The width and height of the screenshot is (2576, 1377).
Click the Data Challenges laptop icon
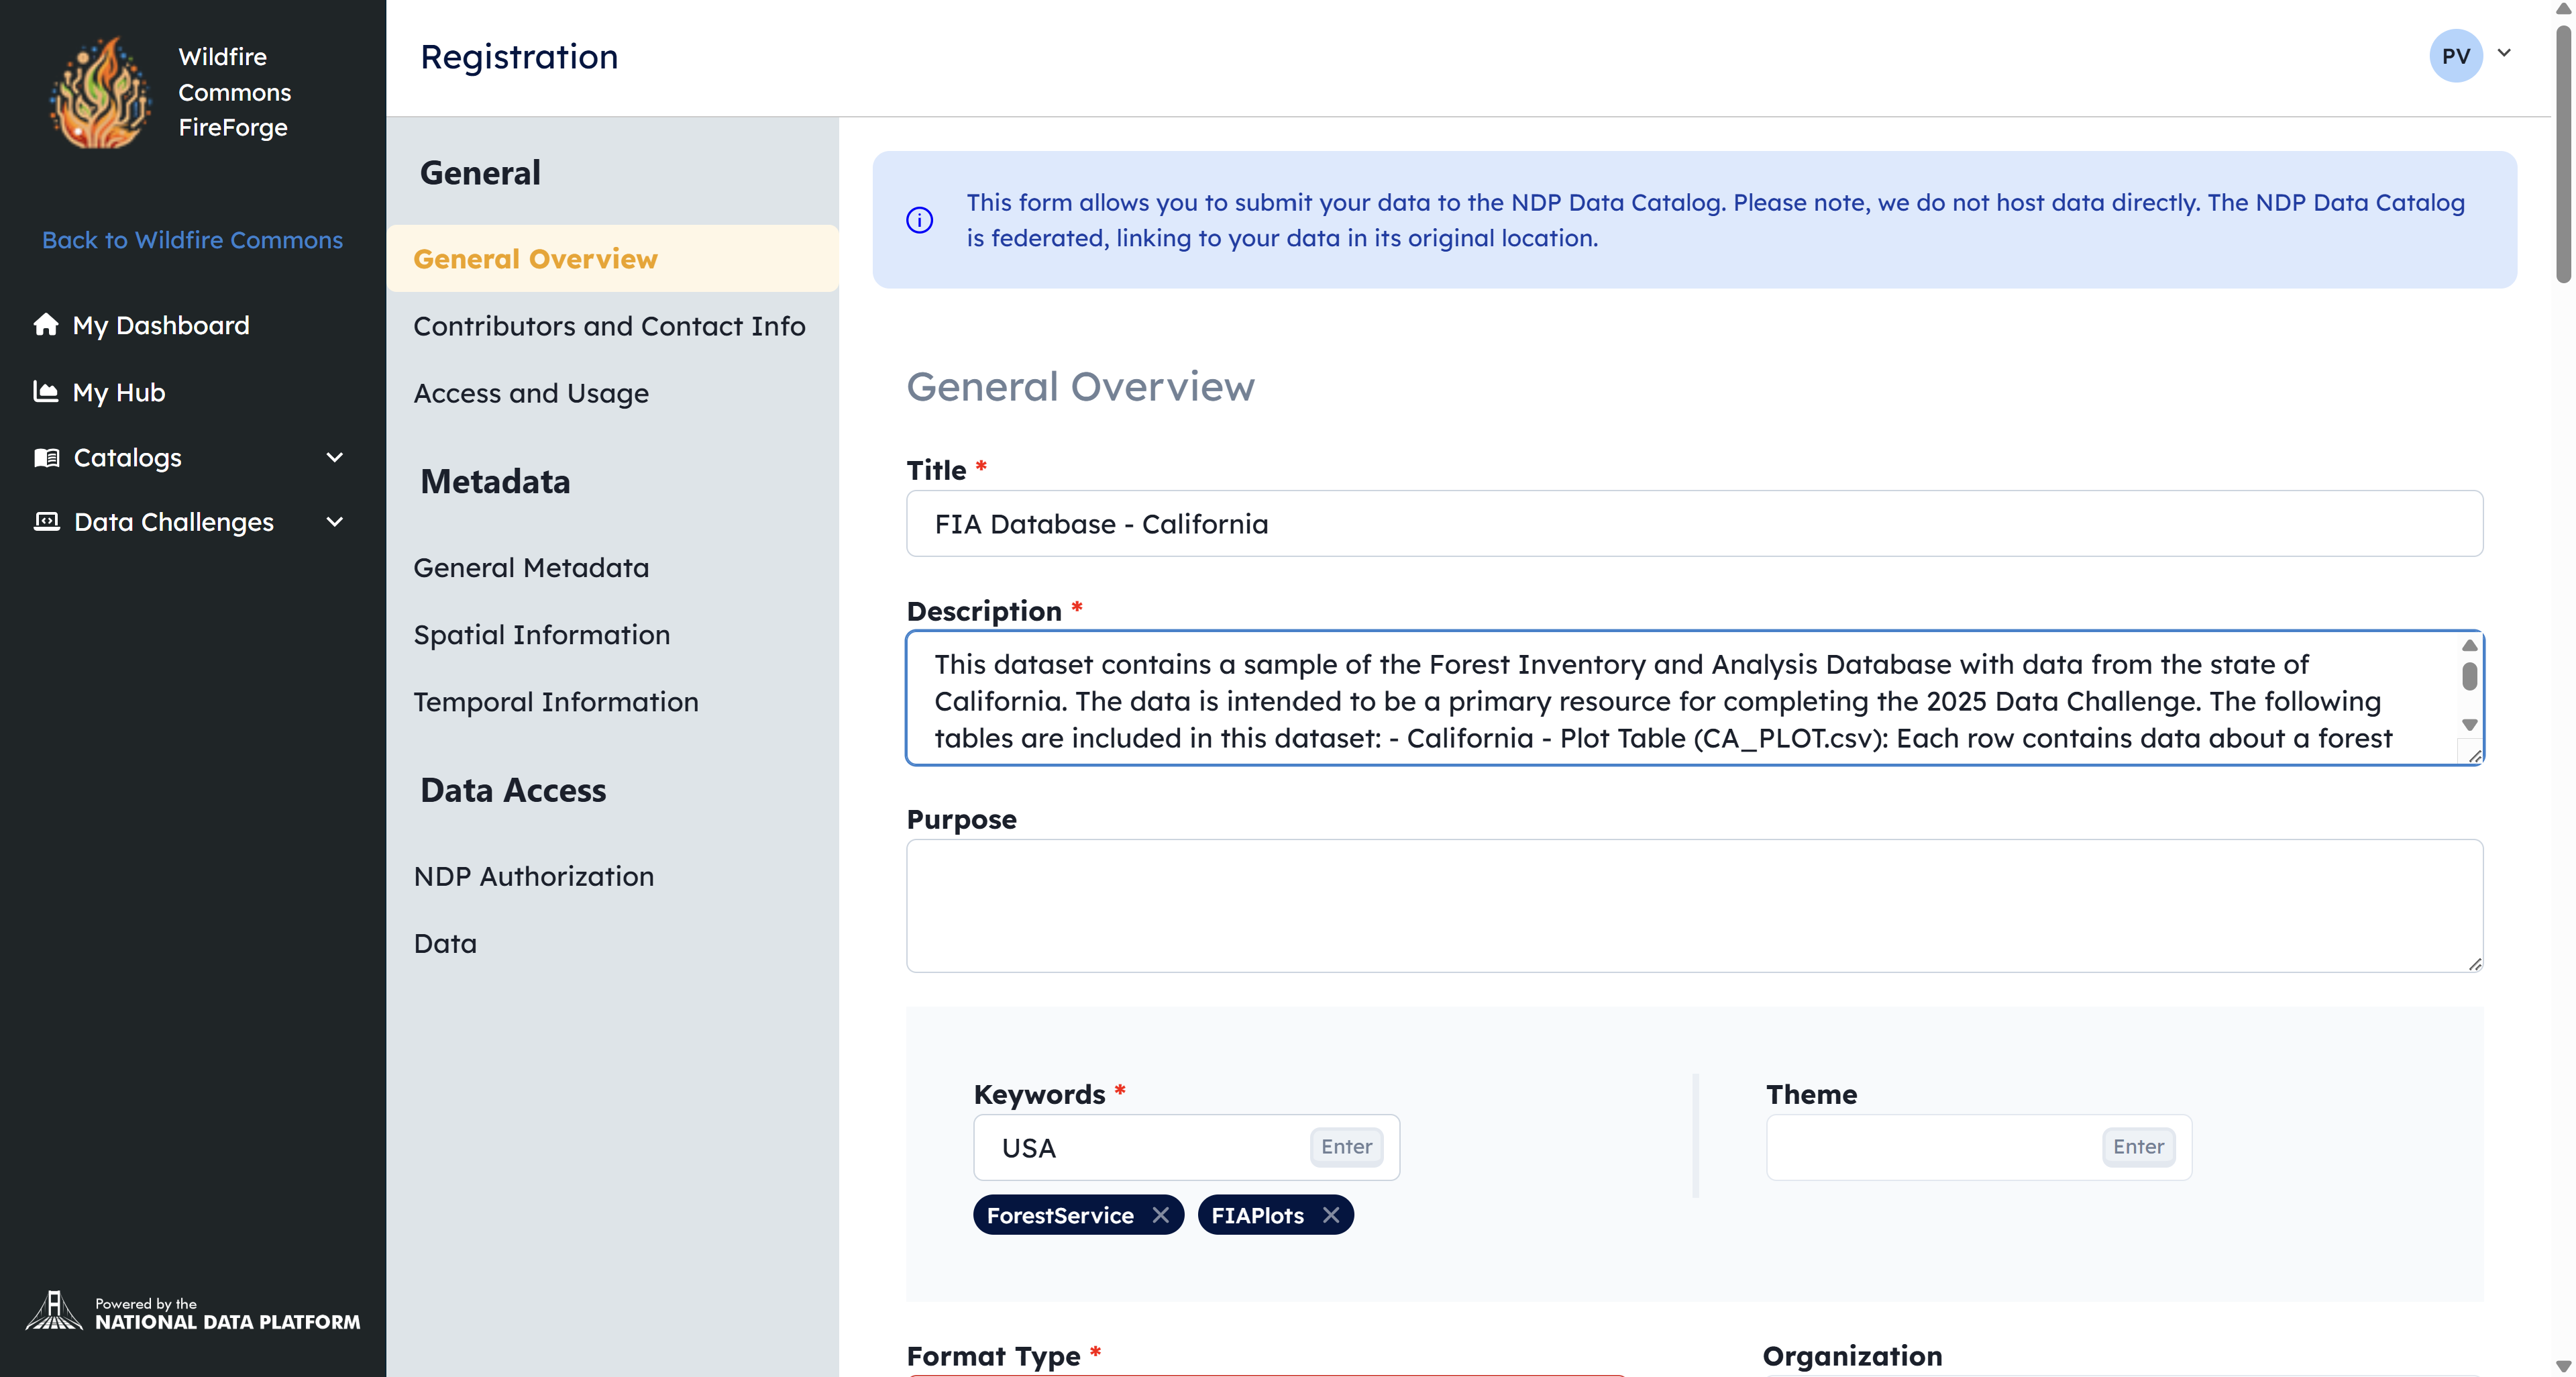(x=46, y=521)
